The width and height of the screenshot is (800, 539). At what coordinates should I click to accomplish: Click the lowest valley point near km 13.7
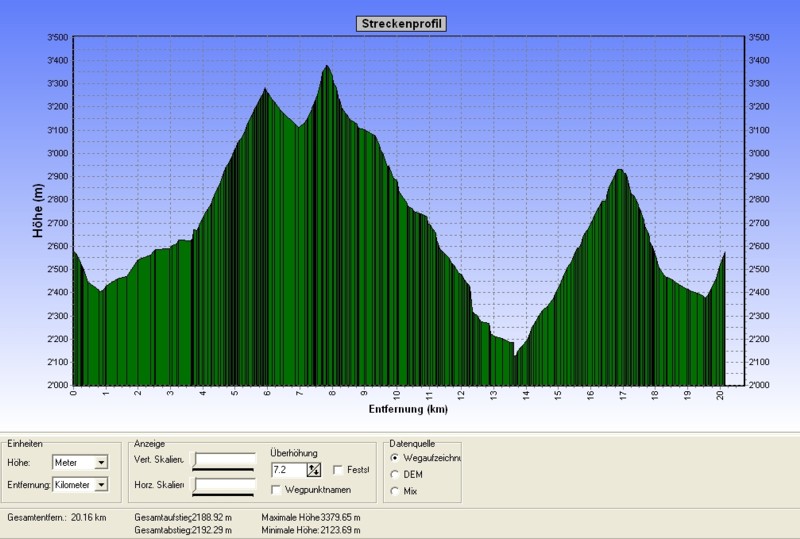pyautogui.click(x=515, y=354)
